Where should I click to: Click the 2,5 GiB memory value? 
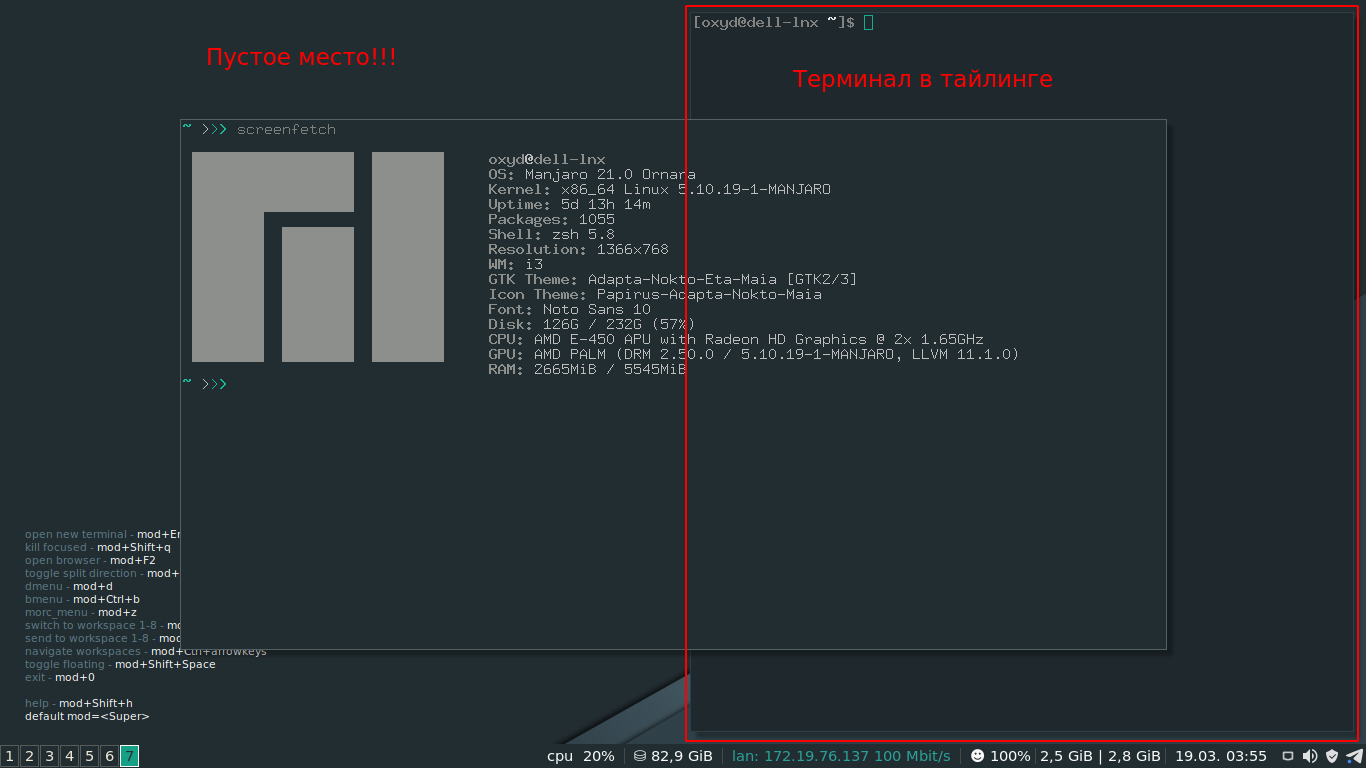[x=1066, y=756]
